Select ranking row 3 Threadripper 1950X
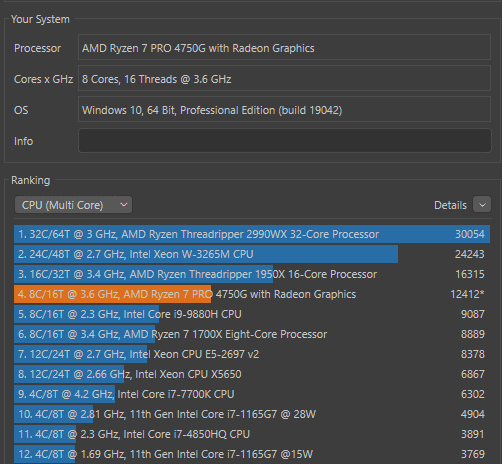The width and height of the screenshot is (502, 464). click(x=252, y=274)
